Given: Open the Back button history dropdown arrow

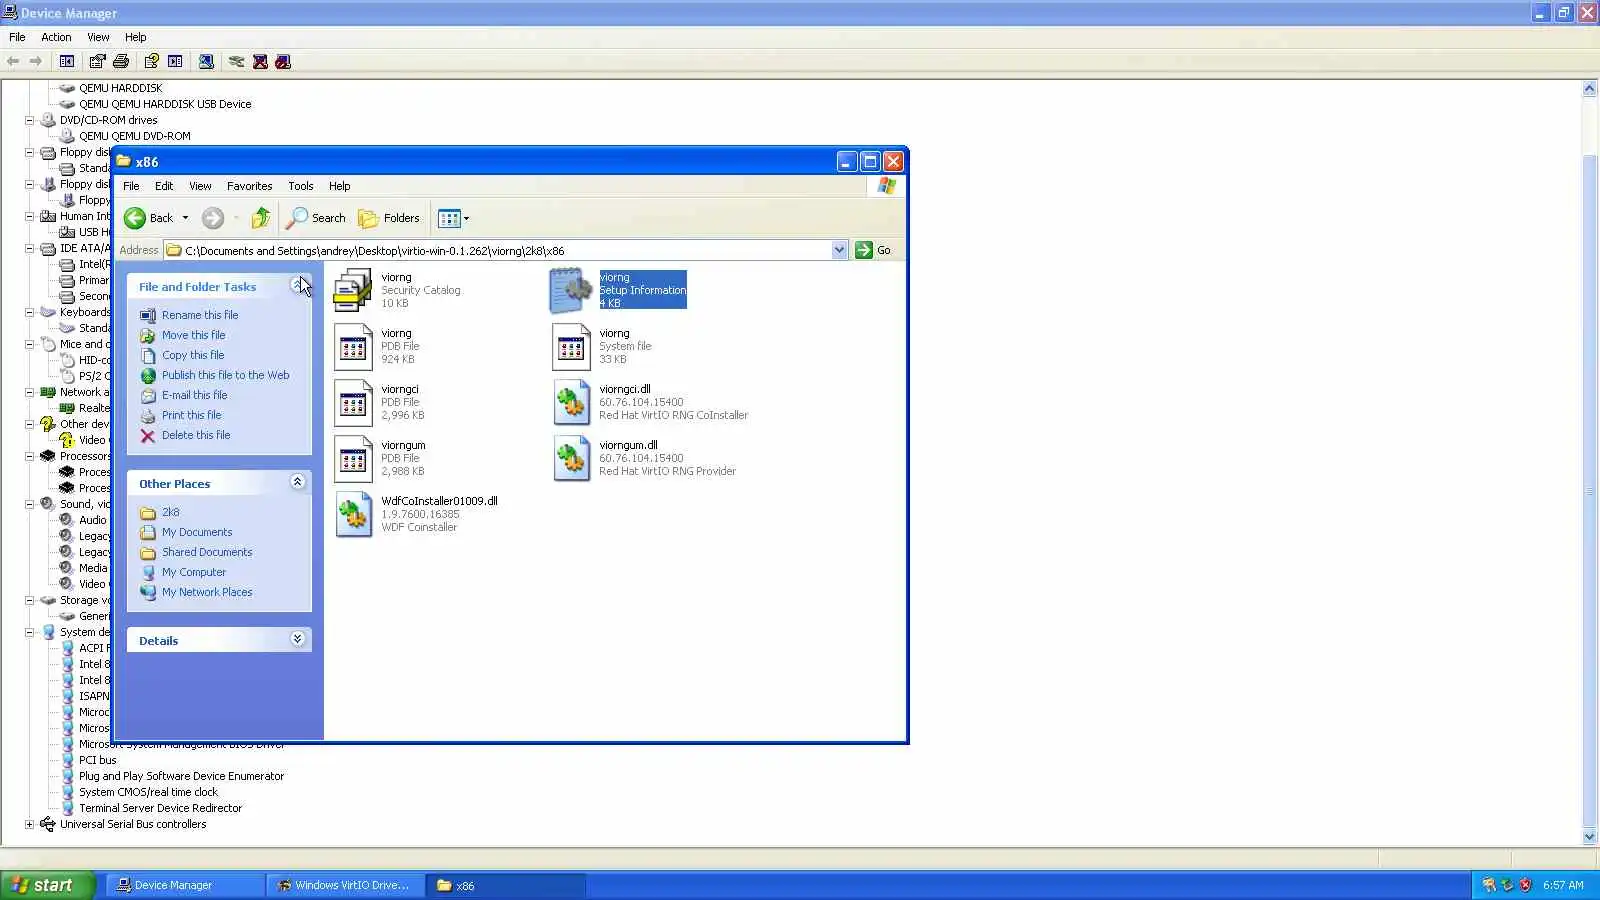Looking at the screenshot, I should click(185, 218).
